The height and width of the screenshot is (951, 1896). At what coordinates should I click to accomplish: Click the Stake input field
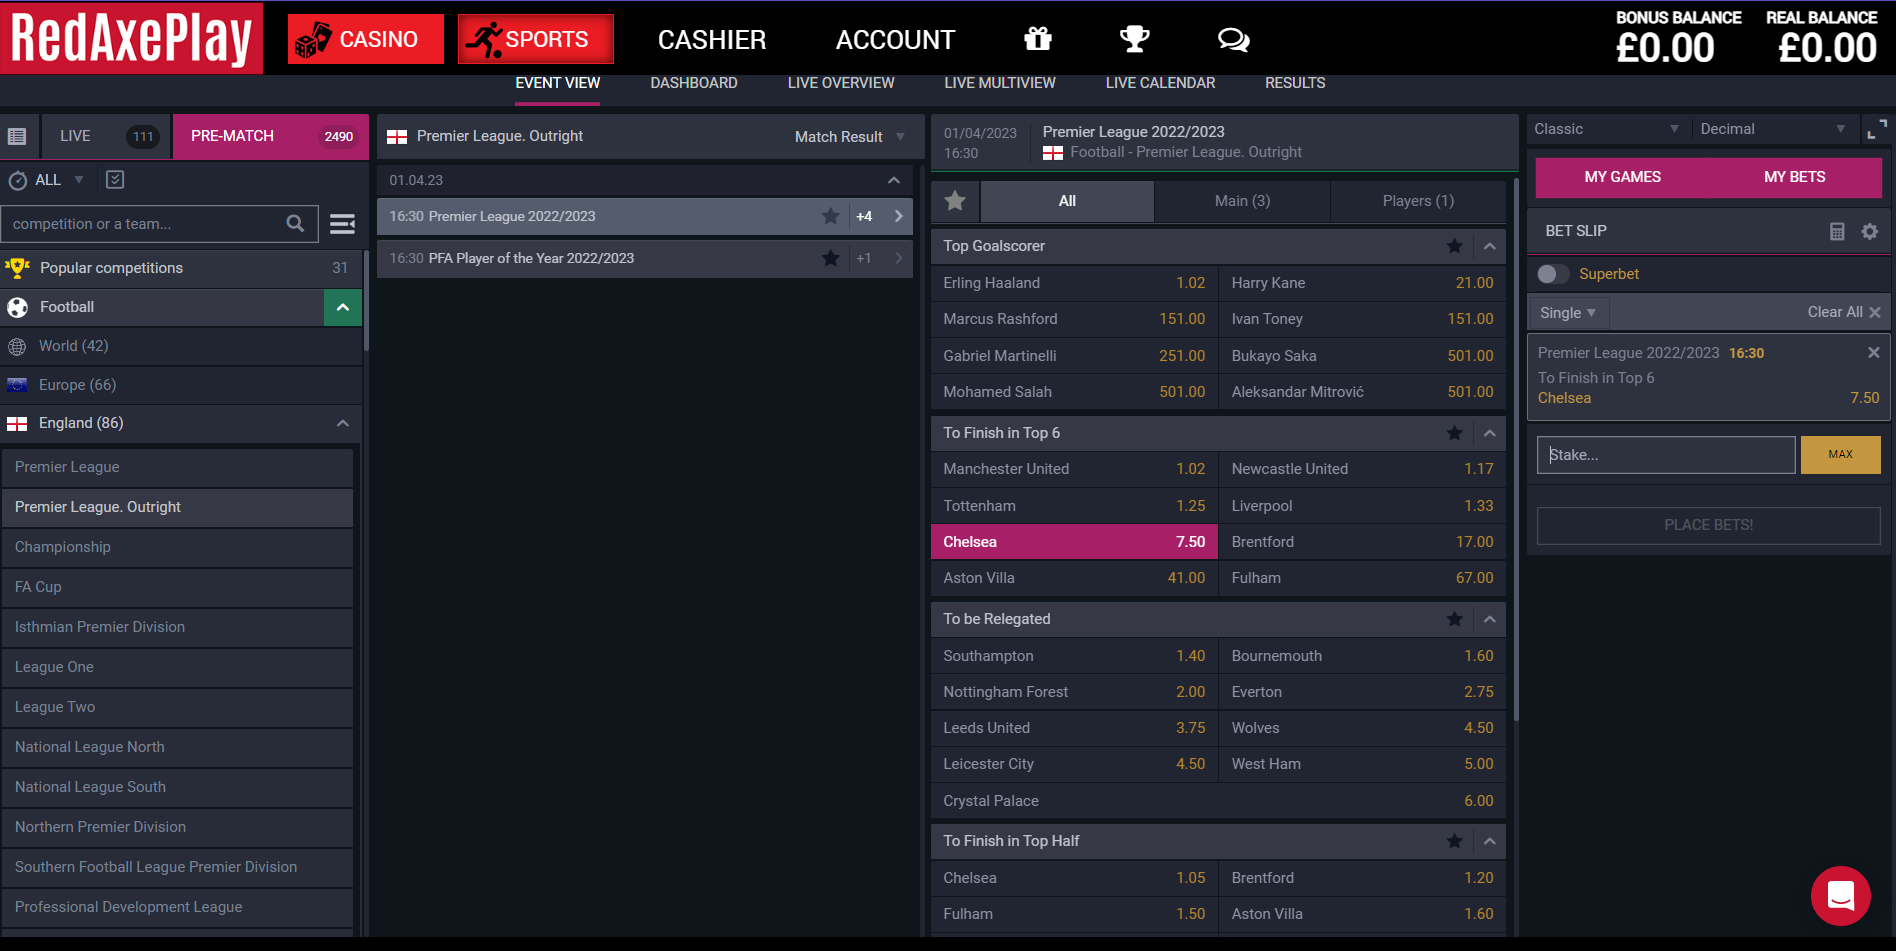pos(1666,455)
